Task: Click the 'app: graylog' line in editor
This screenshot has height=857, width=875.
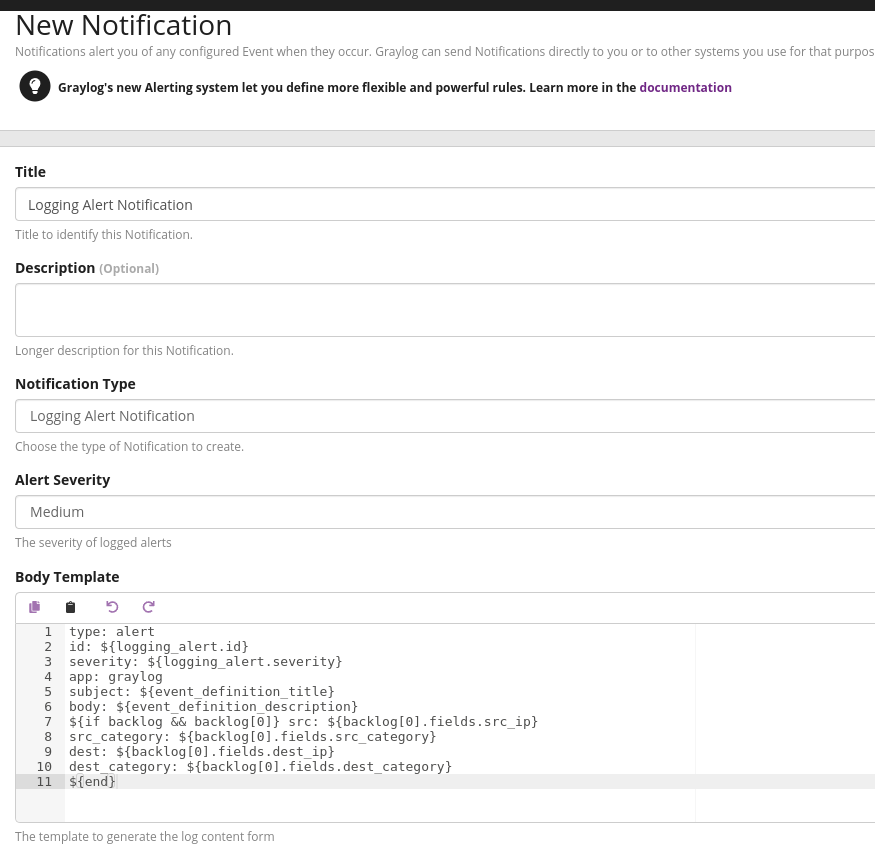Action: pos(115,677)
